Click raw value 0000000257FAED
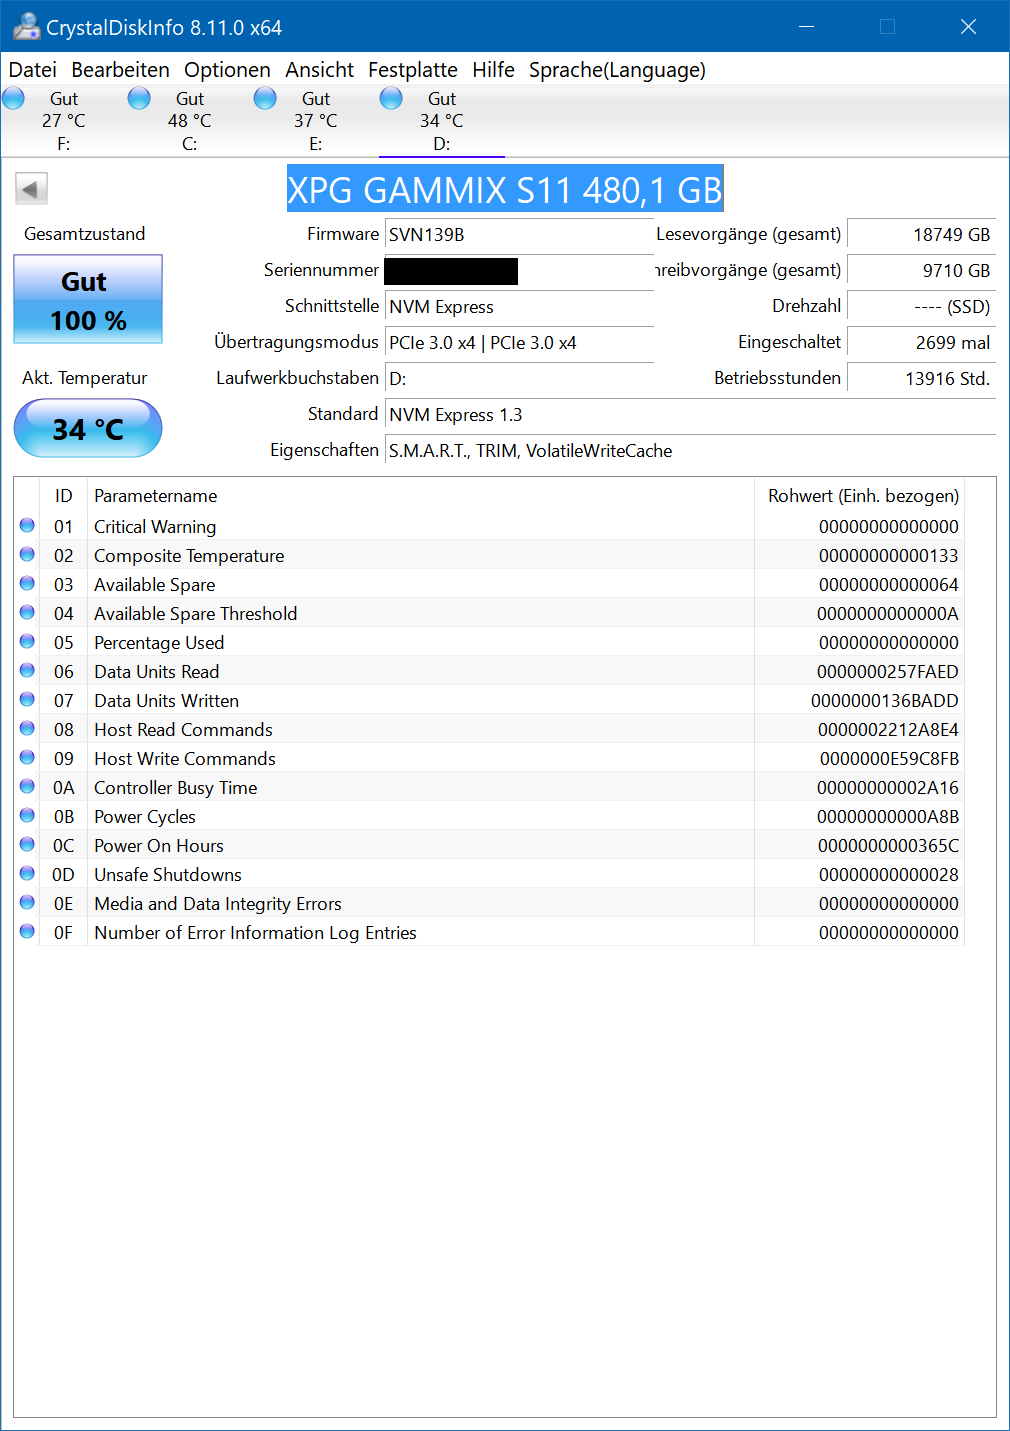 pos(888,672)
